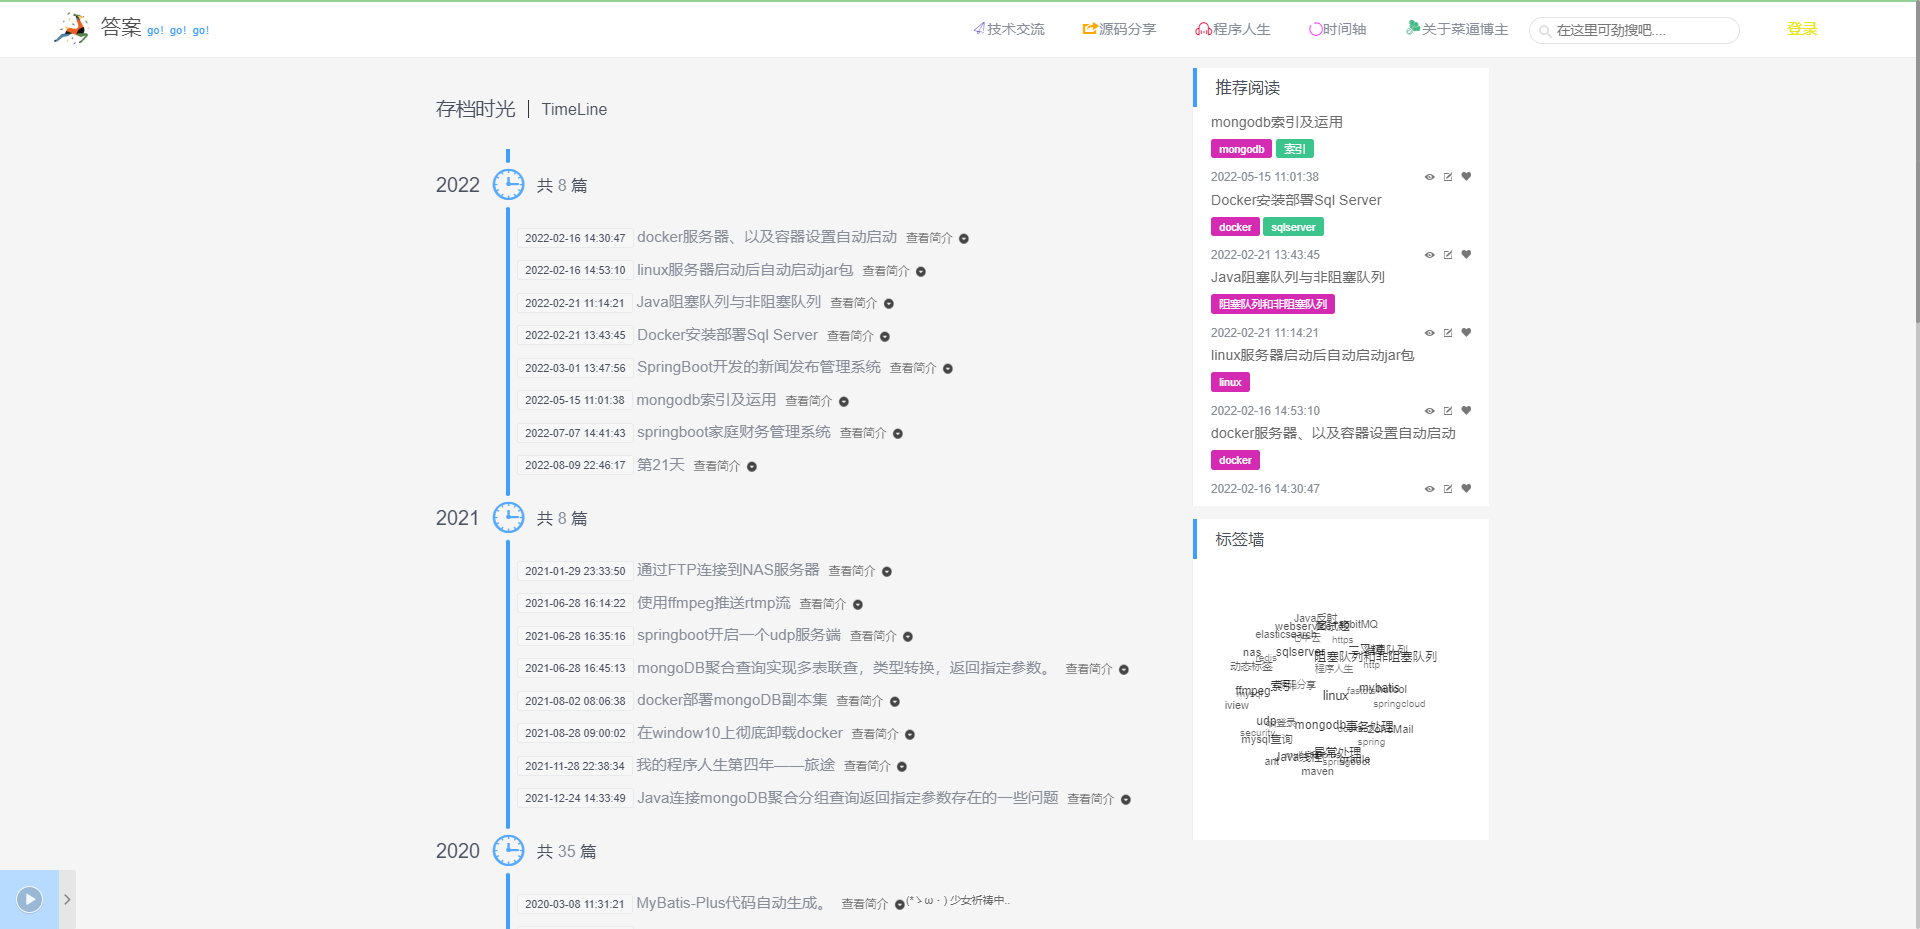Open recommended article mongodb索引及运用
Screen dimensions: 1920x929
coord(1277,122)
